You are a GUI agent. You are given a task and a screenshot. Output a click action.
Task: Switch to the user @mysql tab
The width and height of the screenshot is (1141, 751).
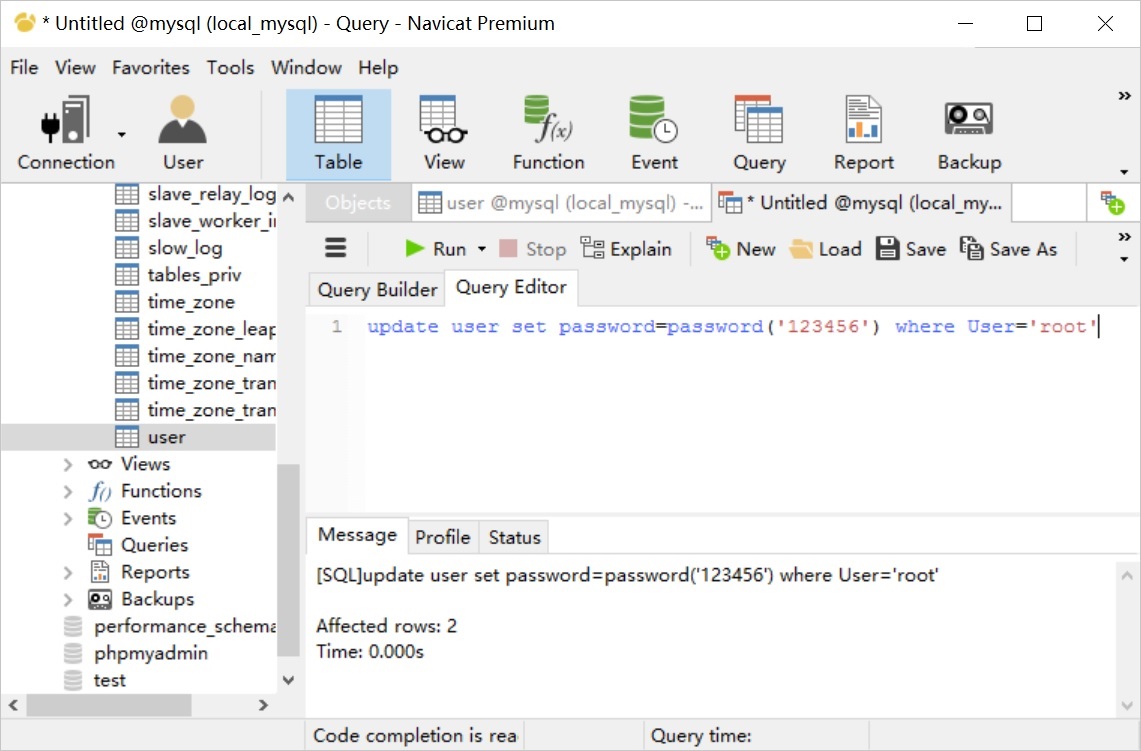(x=561, y=203)
